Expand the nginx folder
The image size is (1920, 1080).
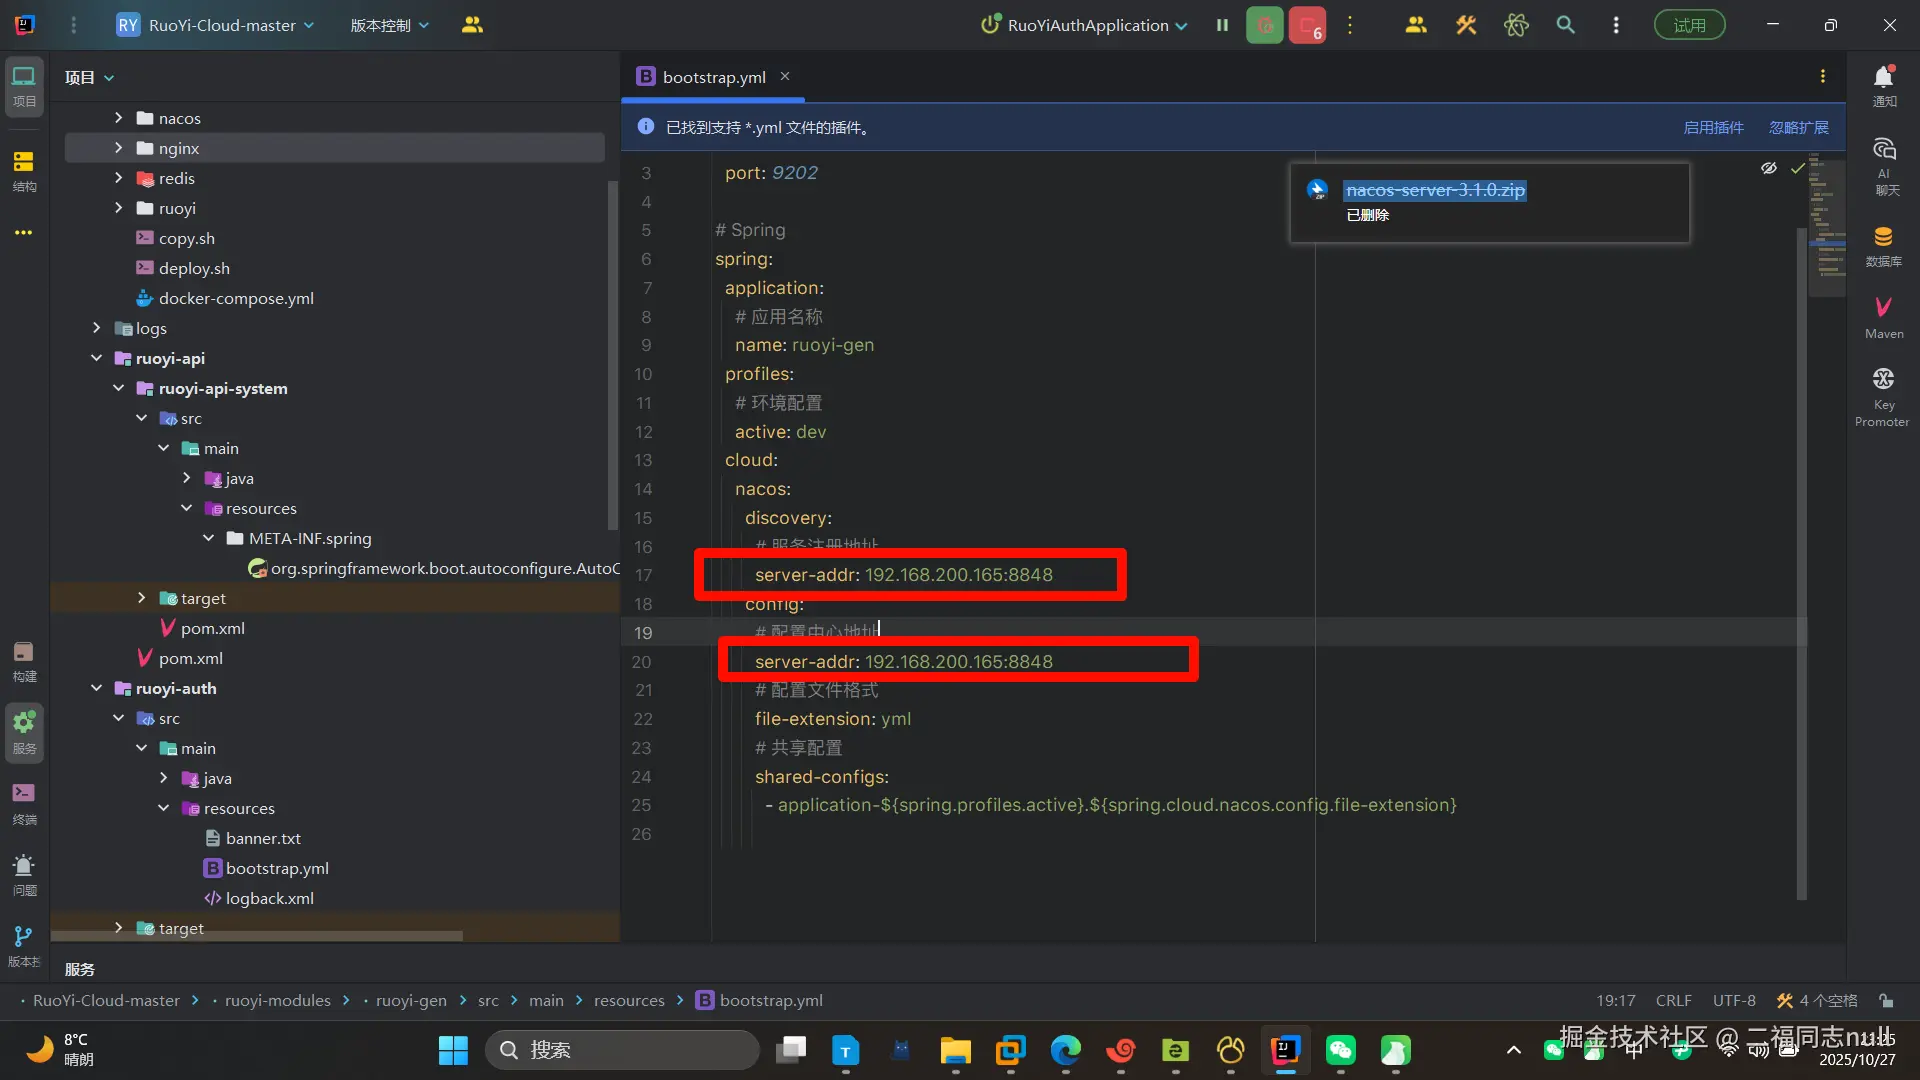[x=118, y=148]
